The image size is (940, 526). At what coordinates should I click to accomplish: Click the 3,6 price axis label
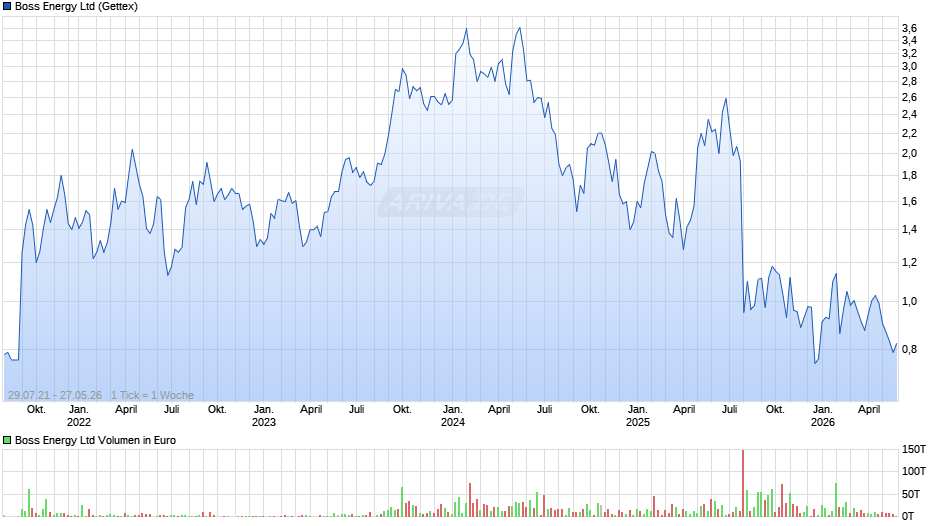(909, 28)
